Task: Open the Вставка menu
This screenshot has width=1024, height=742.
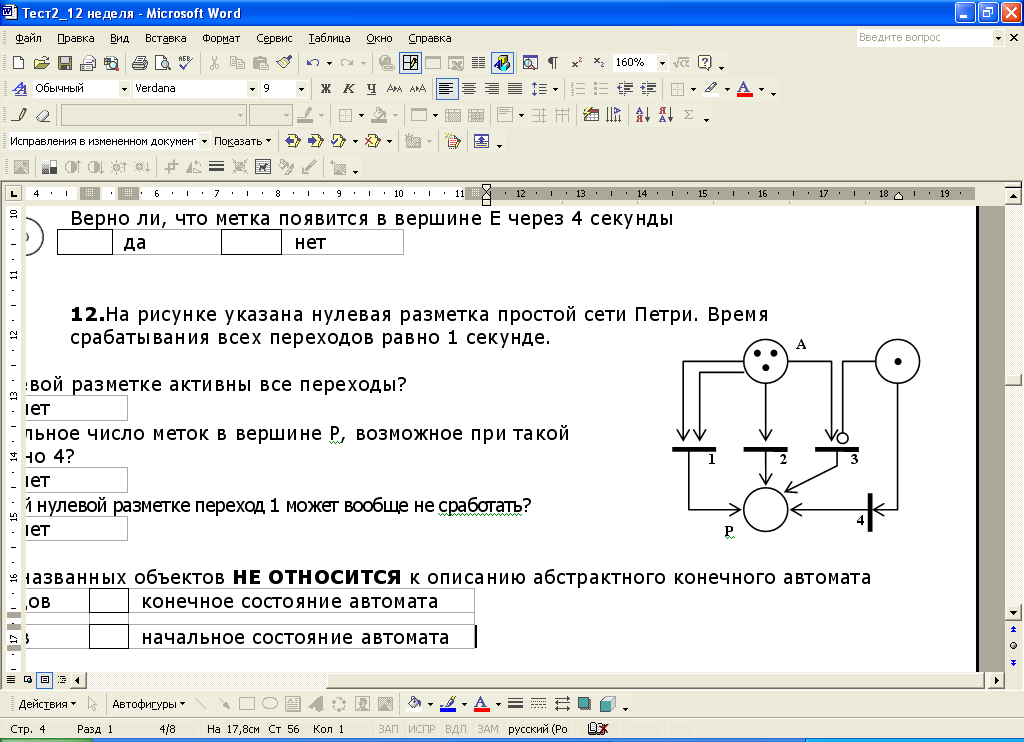Action: (x=165, y=39)
